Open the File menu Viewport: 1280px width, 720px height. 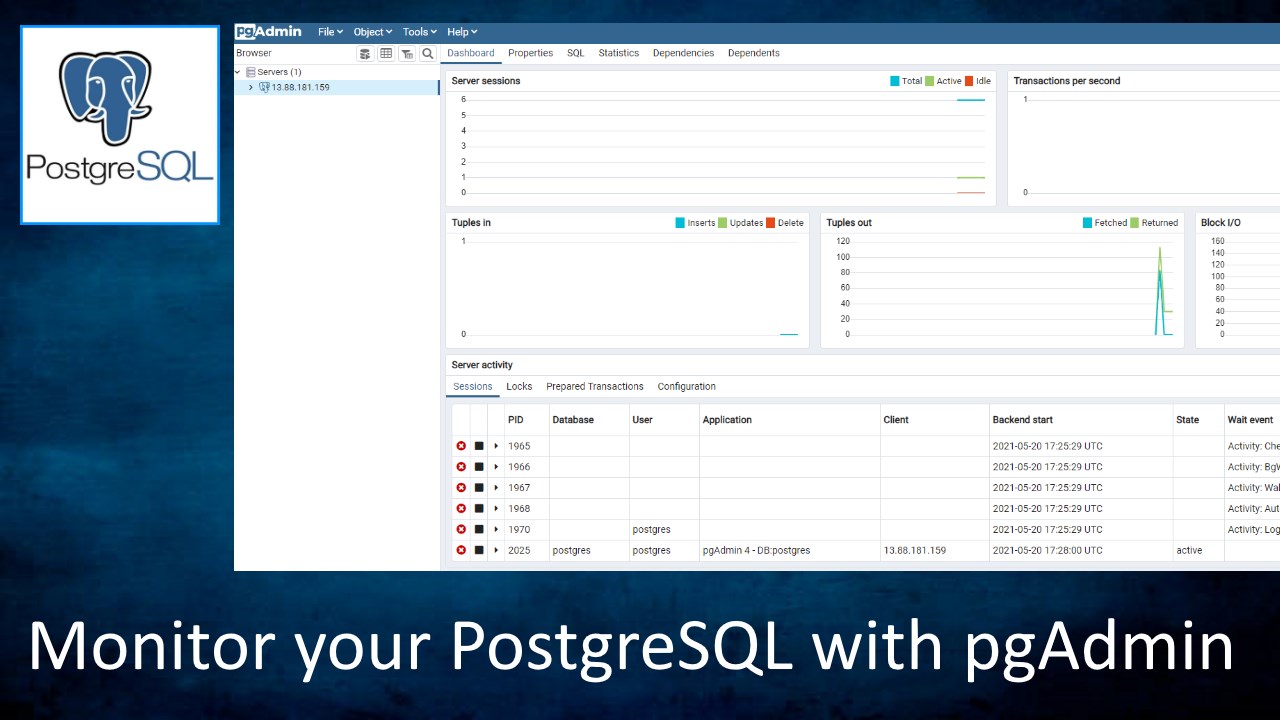(x=330, y=32)
